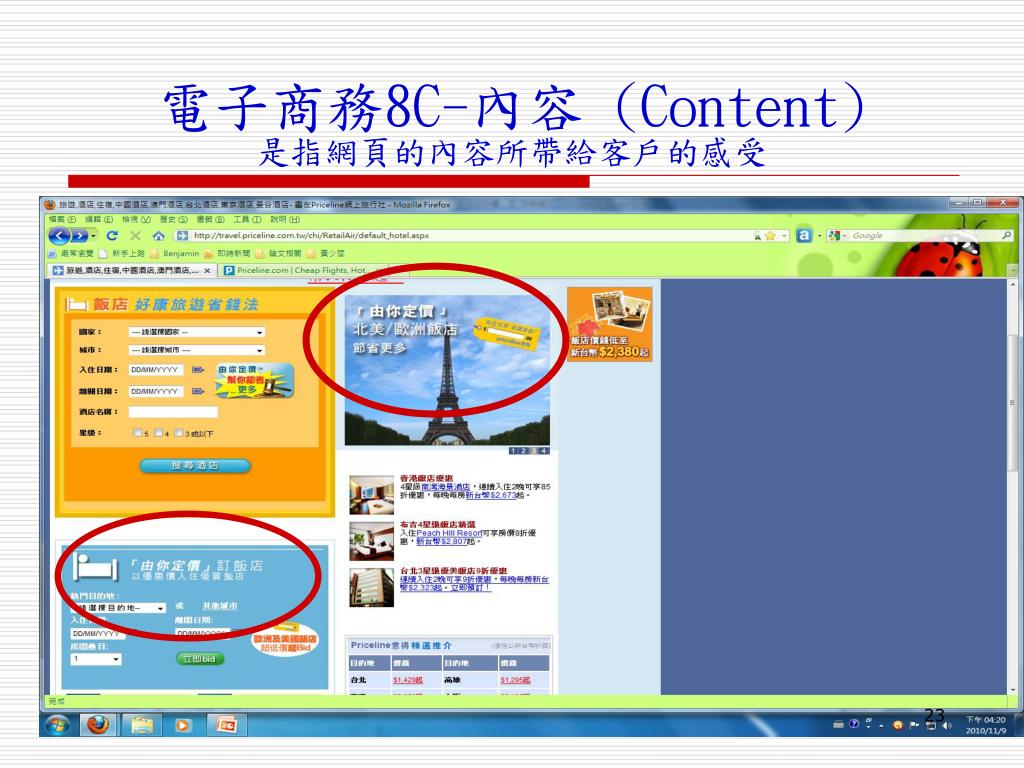Open the 城市 city dropdown
Viewport: 1024px width, 768px height.
click(x=197, y=350)
